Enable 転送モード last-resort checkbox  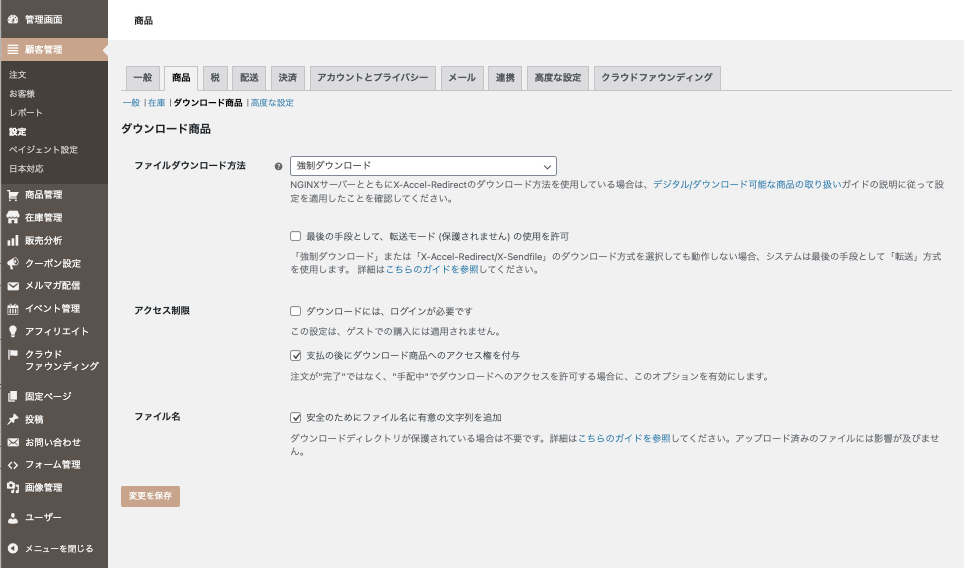point(296,236)
